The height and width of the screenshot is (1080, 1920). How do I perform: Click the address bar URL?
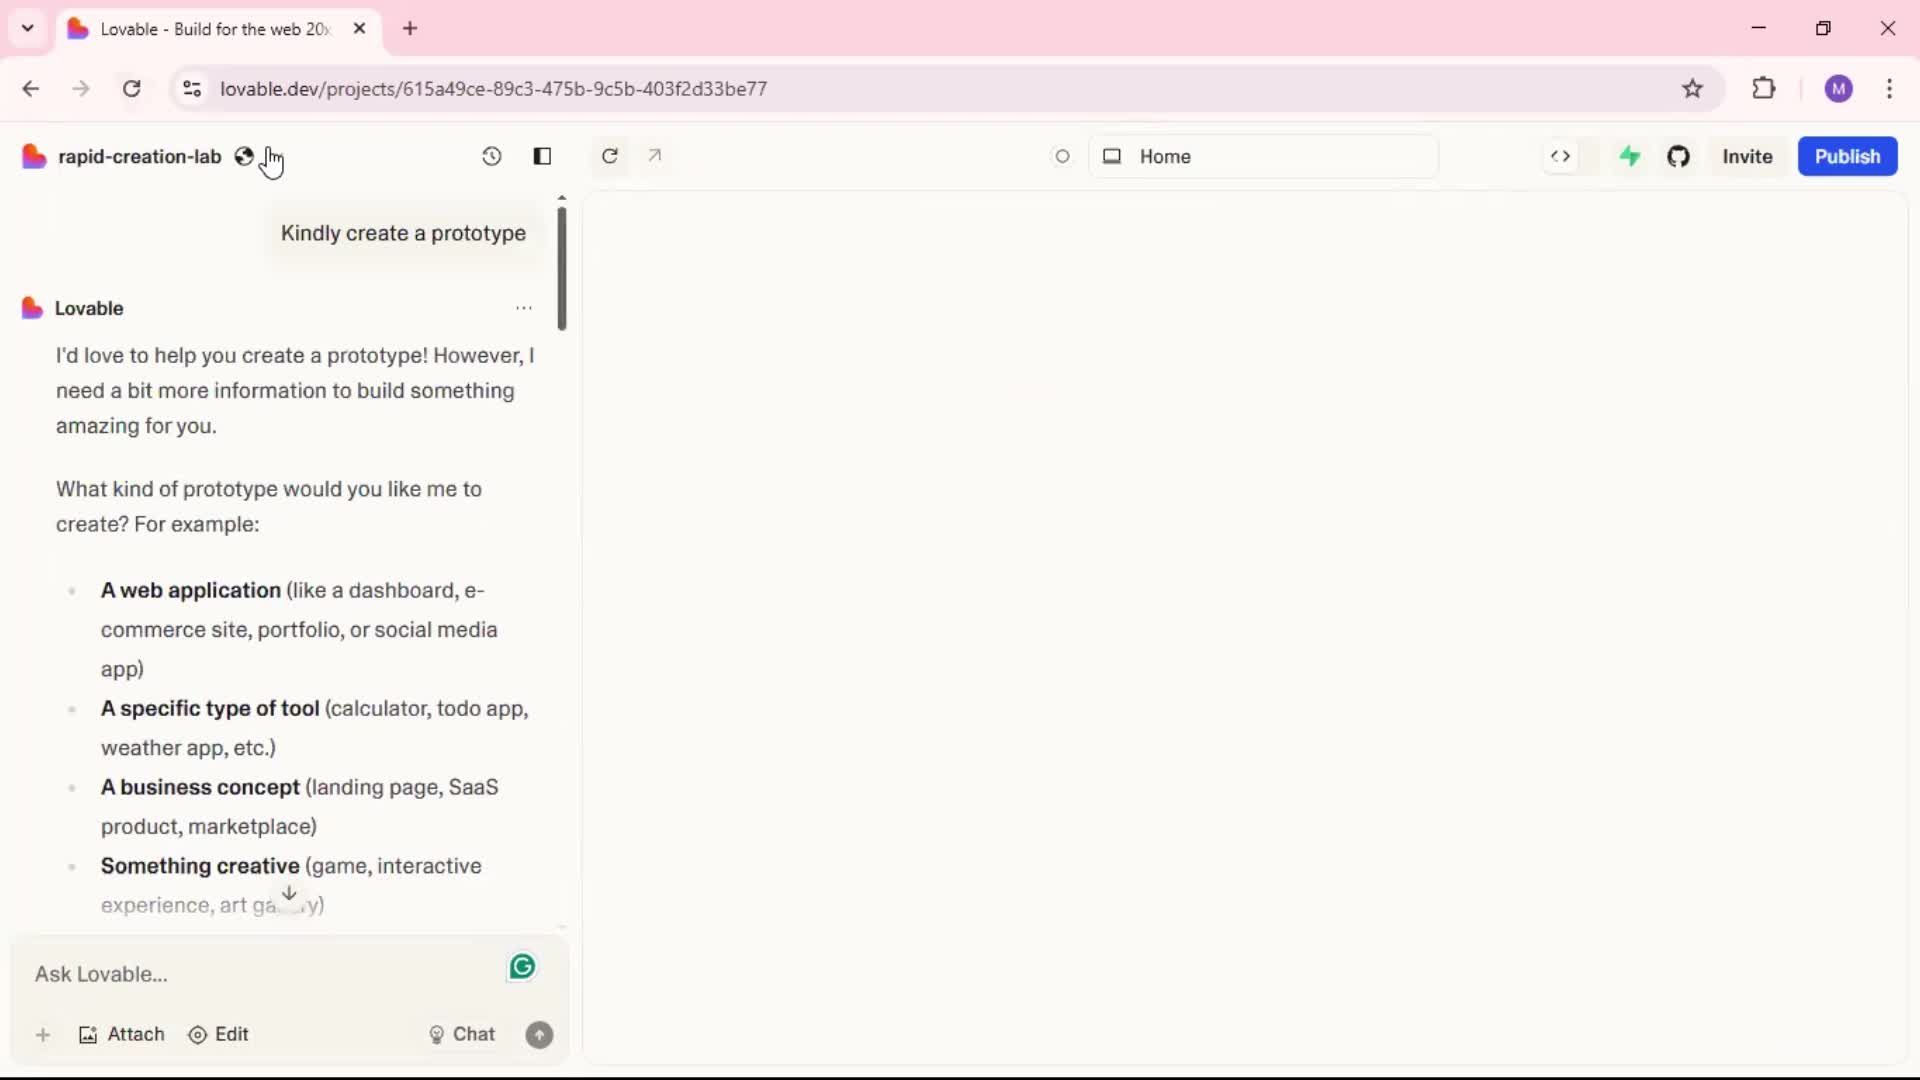click(494, 89)
